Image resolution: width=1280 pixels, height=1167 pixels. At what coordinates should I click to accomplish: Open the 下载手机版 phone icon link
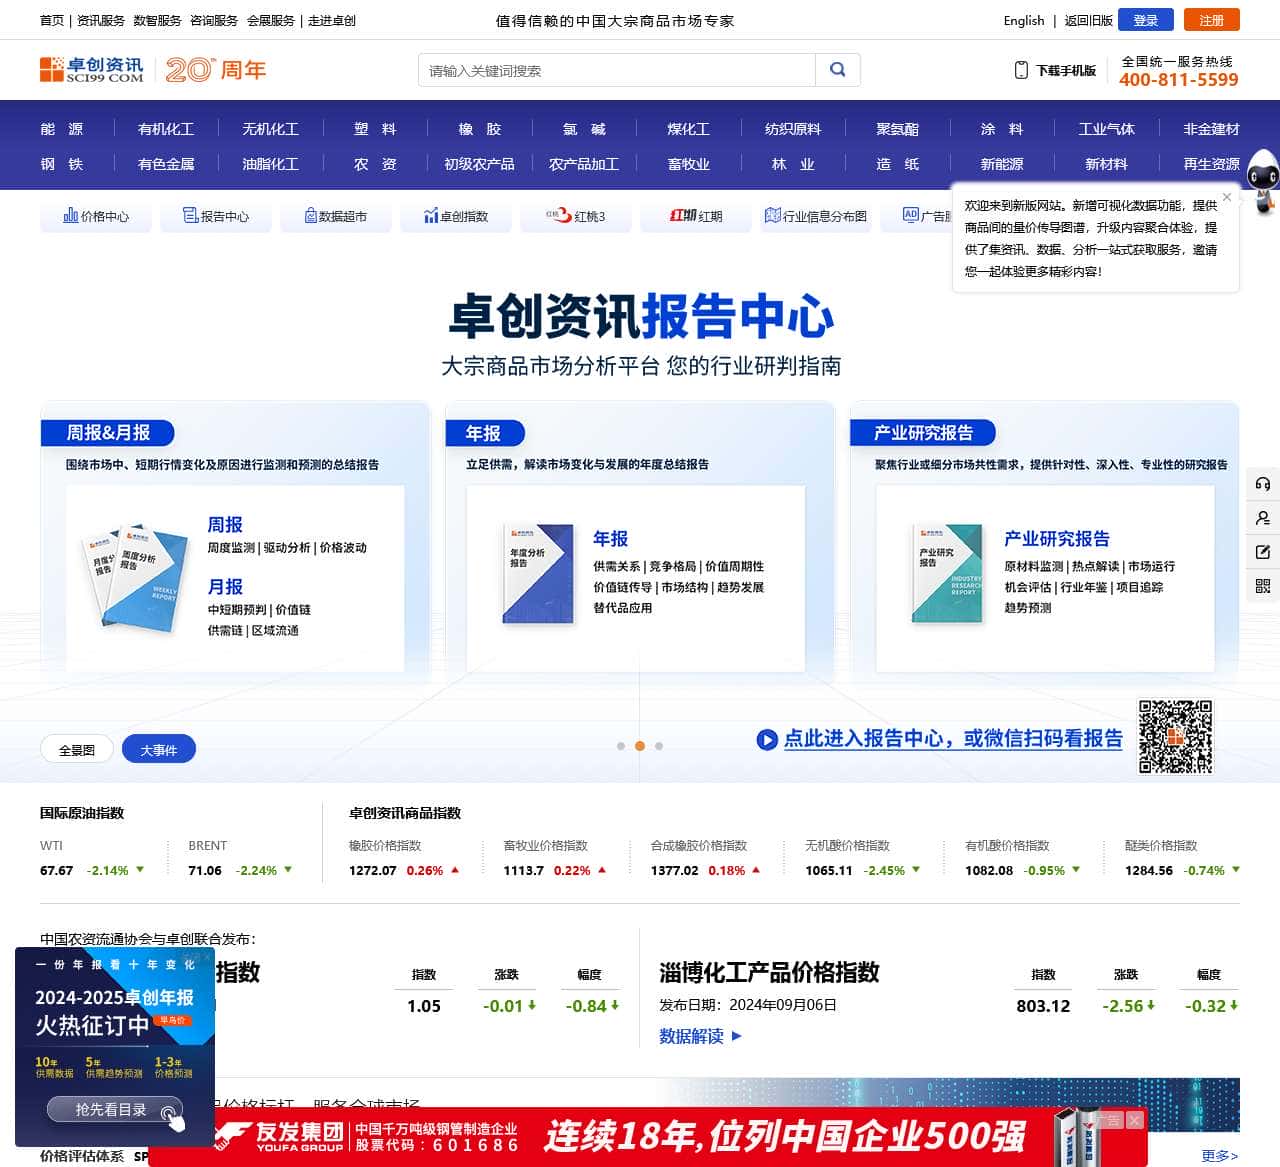1055,70
